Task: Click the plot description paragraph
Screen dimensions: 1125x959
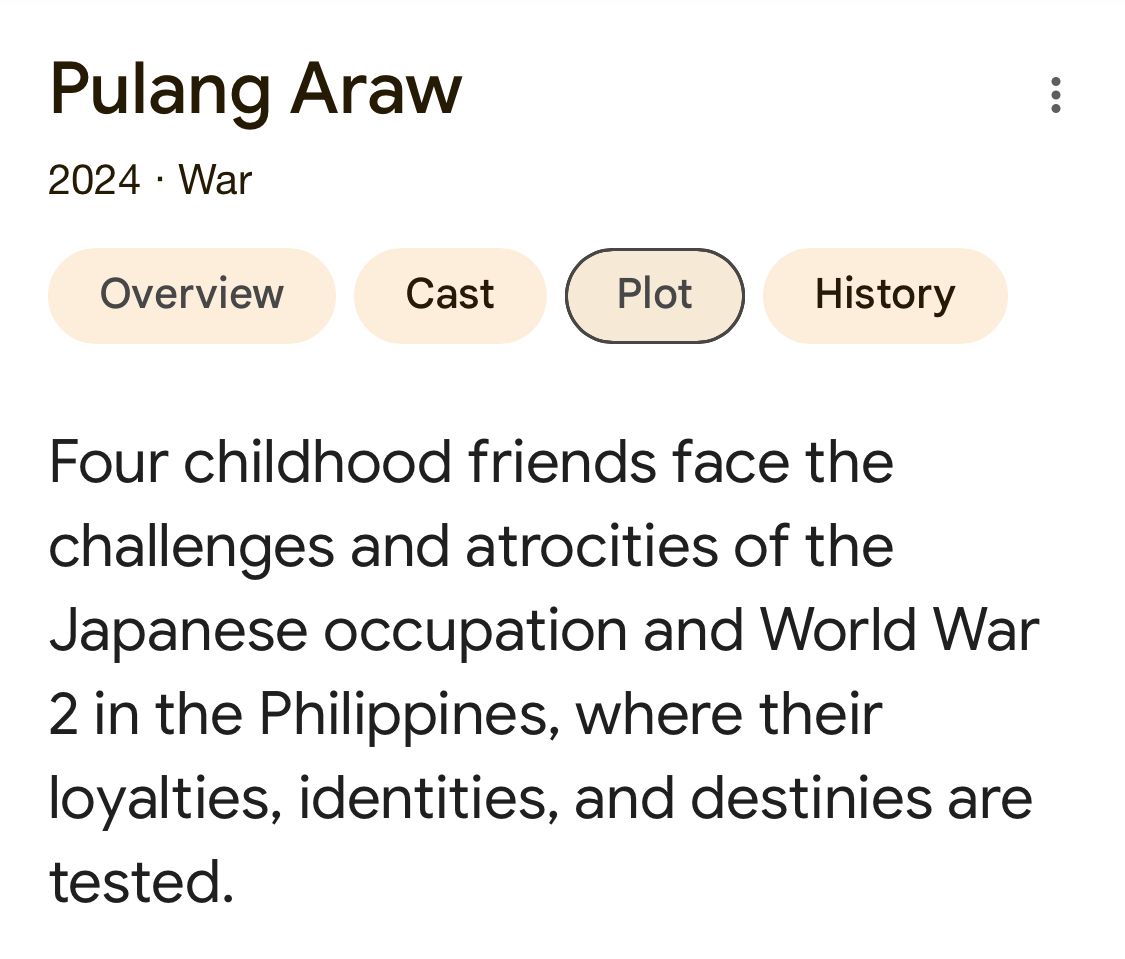Action: (x=543, y=671)
